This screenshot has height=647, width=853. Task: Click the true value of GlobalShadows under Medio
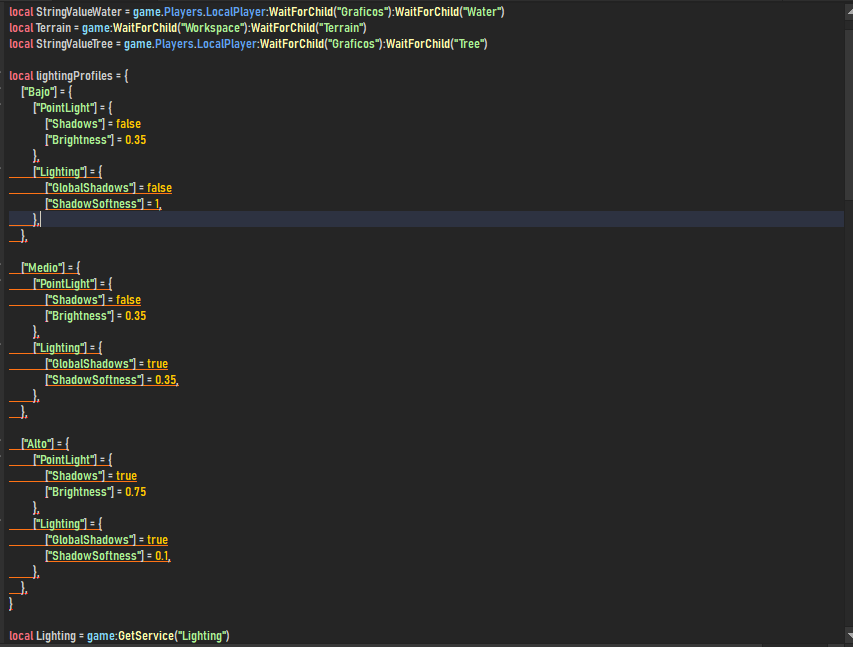coord(157,363)
